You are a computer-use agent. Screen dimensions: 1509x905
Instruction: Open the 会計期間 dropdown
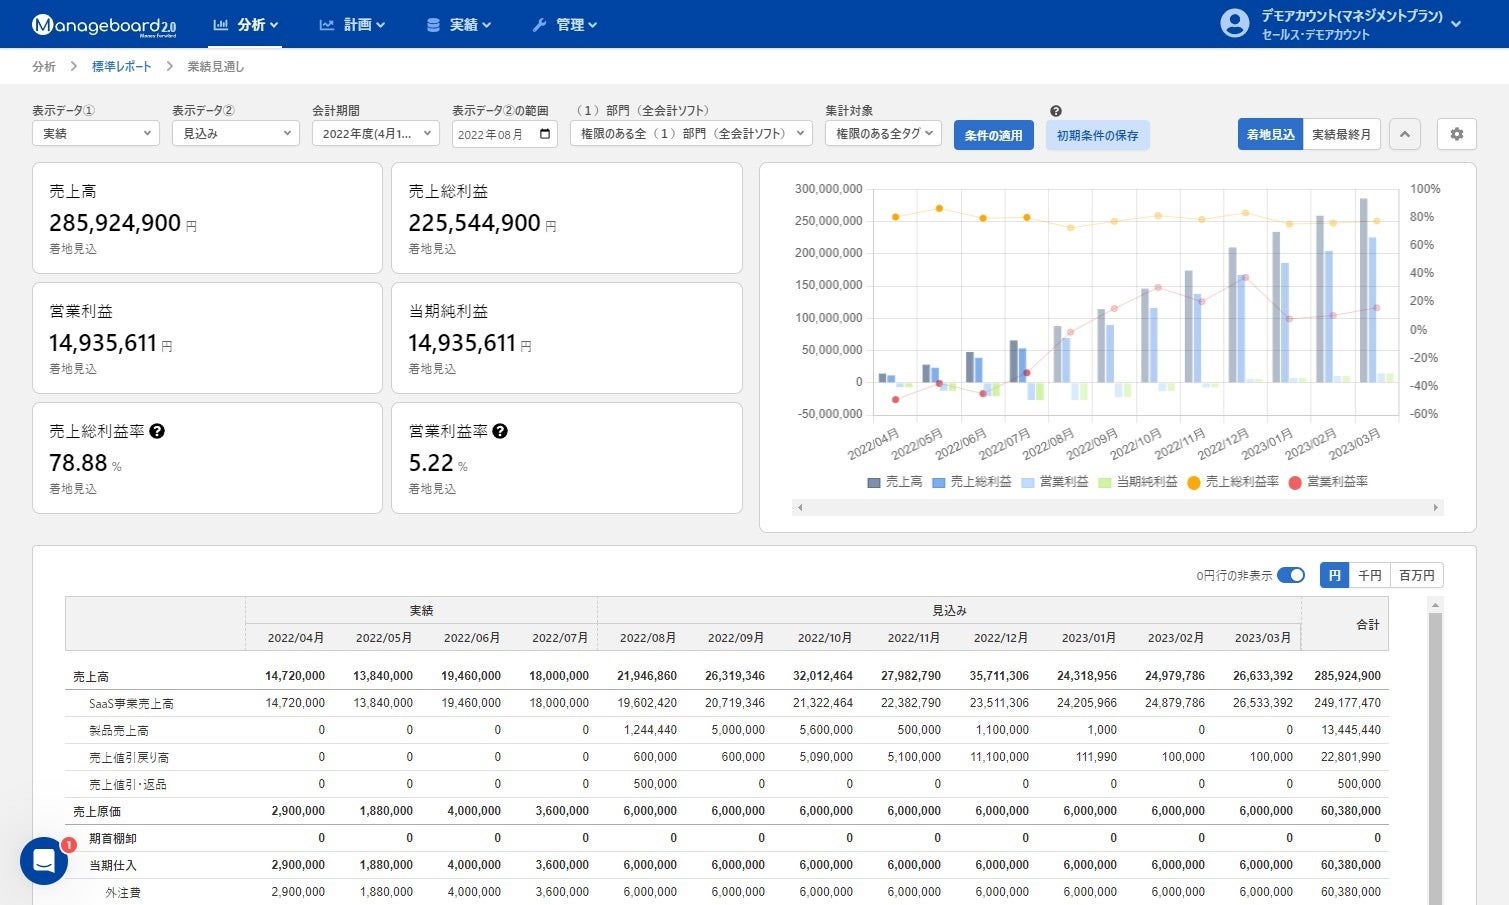click(x=376, y=133)
